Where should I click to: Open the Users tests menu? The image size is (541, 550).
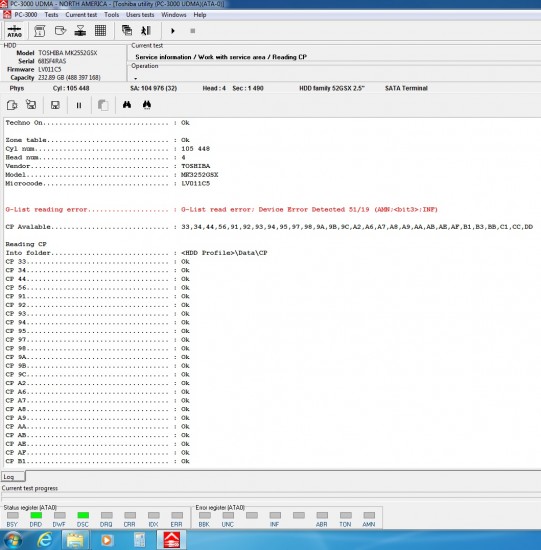coord(140,15)
